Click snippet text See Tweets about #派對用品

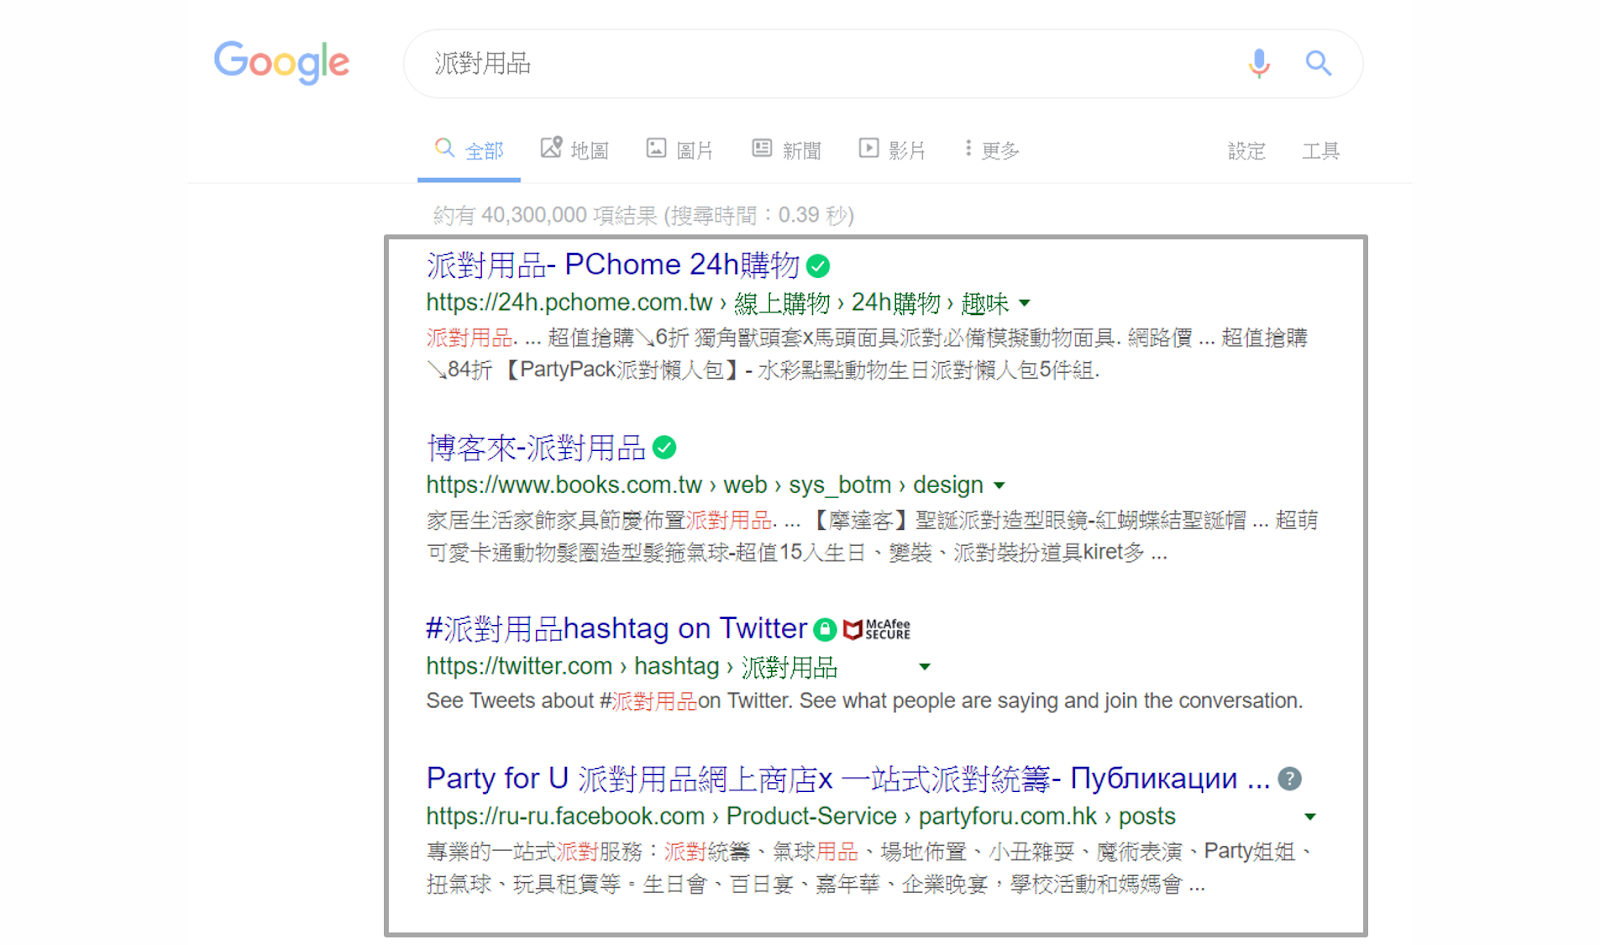coord(561,701)
